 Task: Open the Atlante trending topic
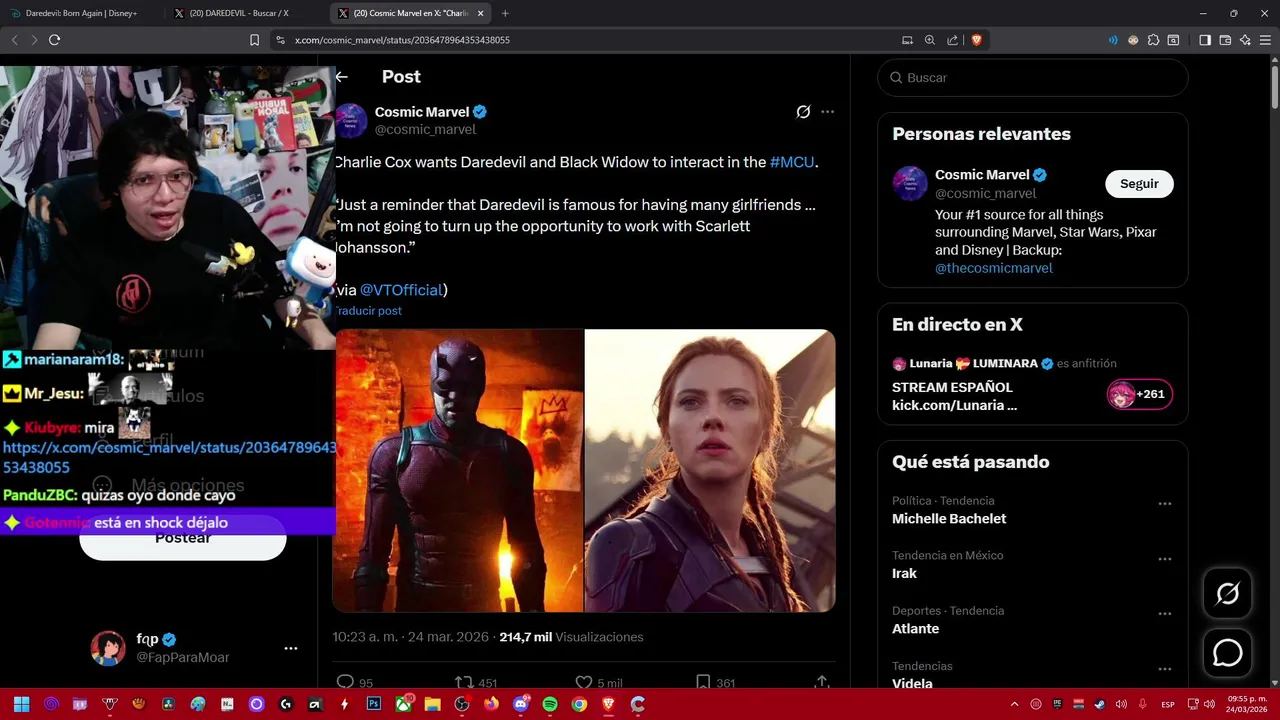click(x=915, y=629)
